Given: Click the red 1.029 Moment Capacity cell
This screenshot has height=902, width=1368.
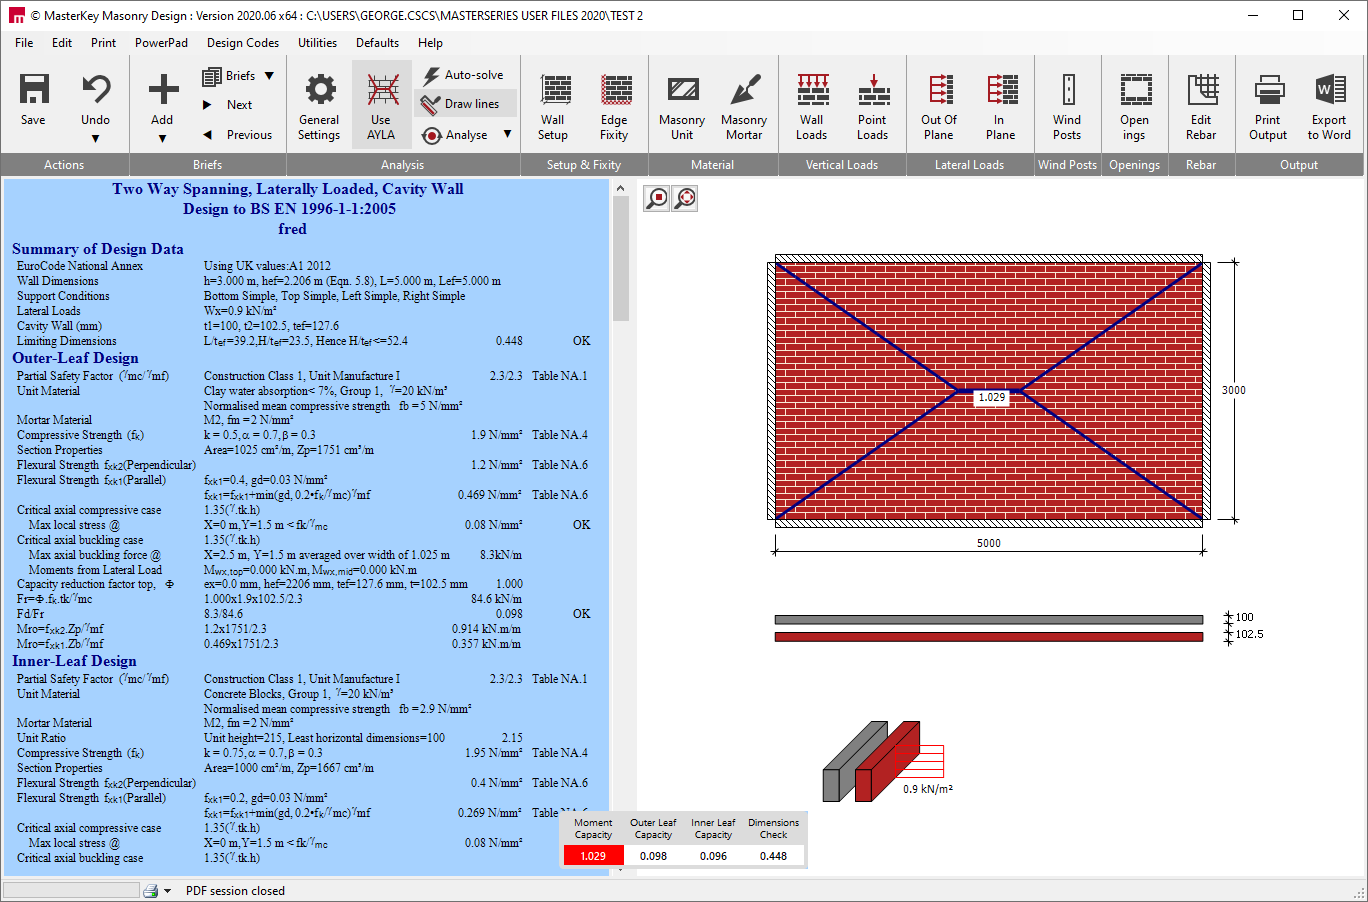Looking at the screenshot, I should click(594, 856).
